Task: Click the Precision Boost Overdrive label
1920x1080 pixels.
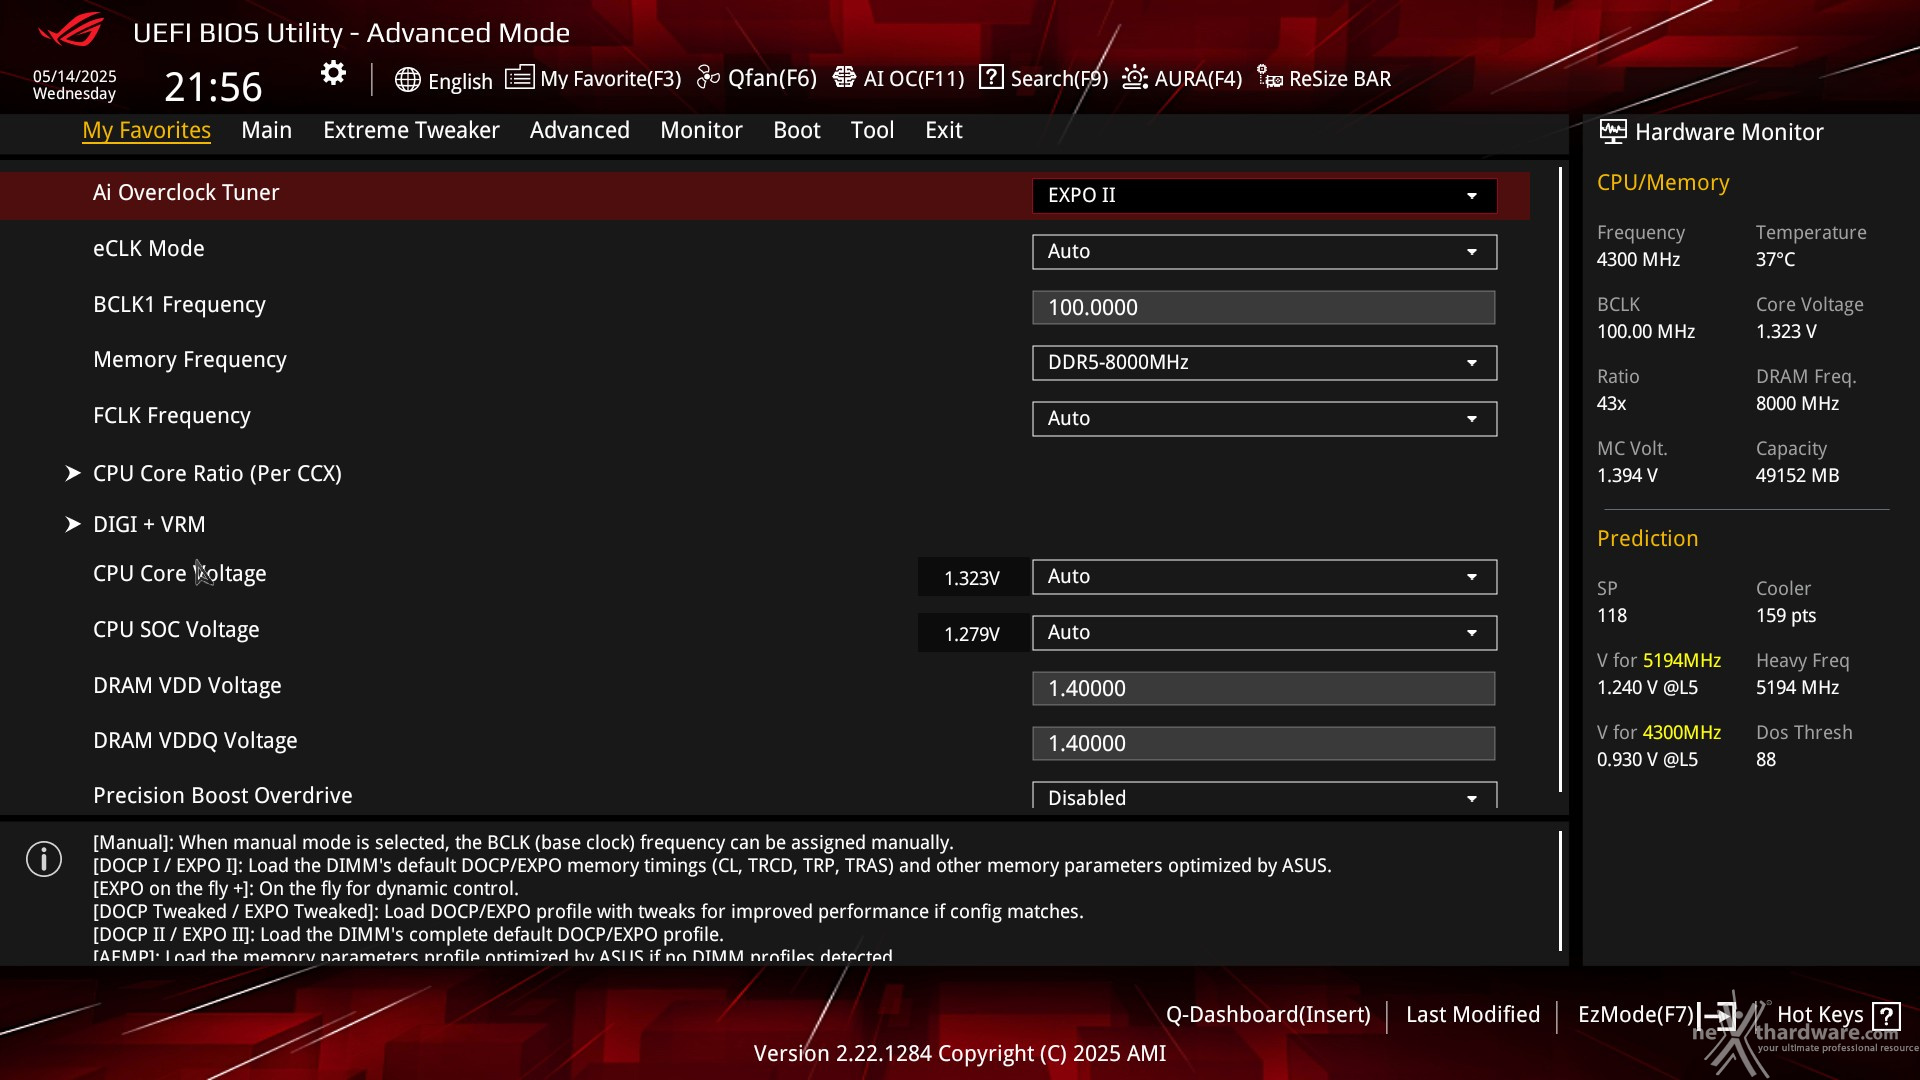Action: click(x=222, y=796)
